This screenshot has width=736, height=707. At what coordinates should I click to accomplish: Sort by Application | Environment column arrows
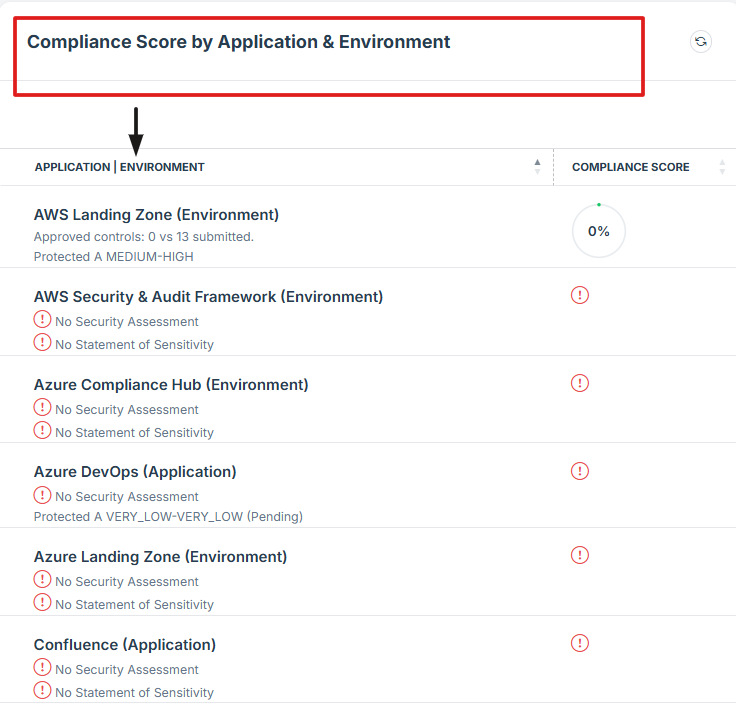point(538,167)
